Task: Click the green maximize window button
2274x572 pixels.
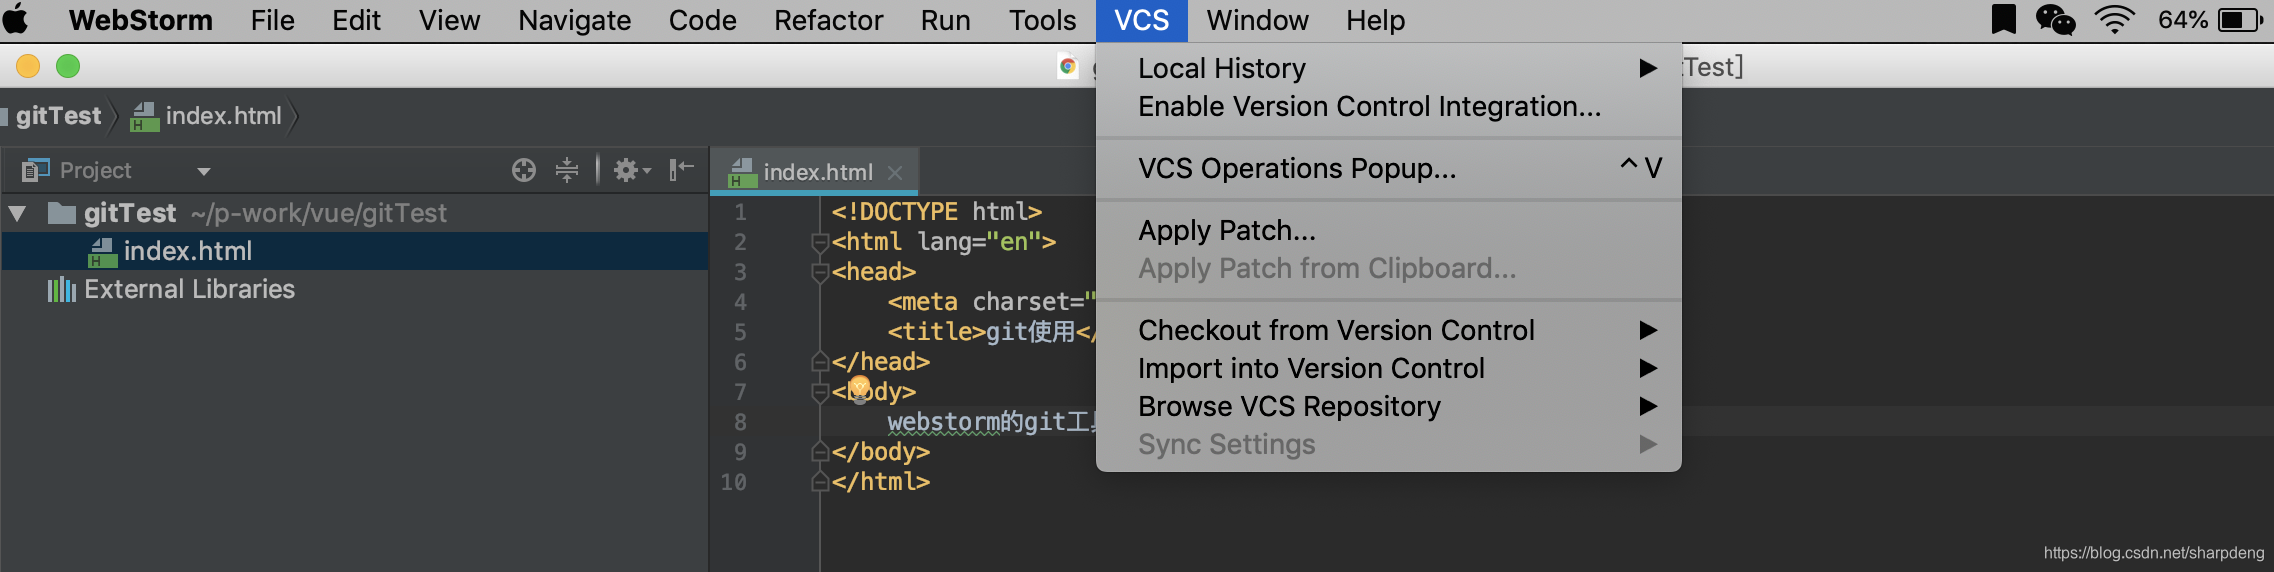Action: pyautogui.click(x=68, y=66)
